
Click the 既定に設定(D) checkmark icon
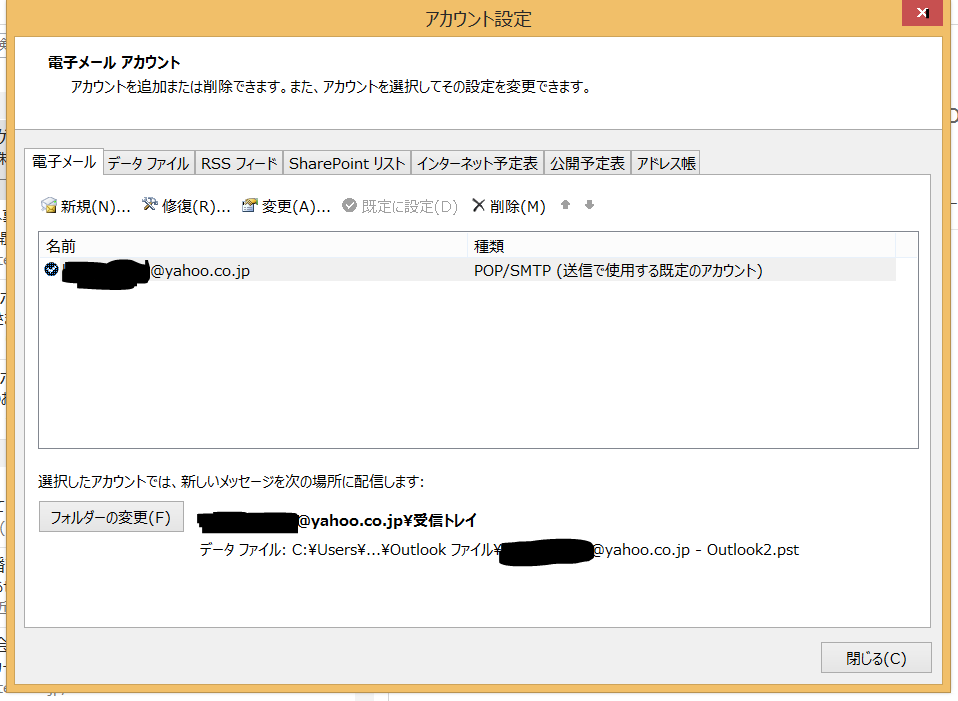click(x=349, y=205)
